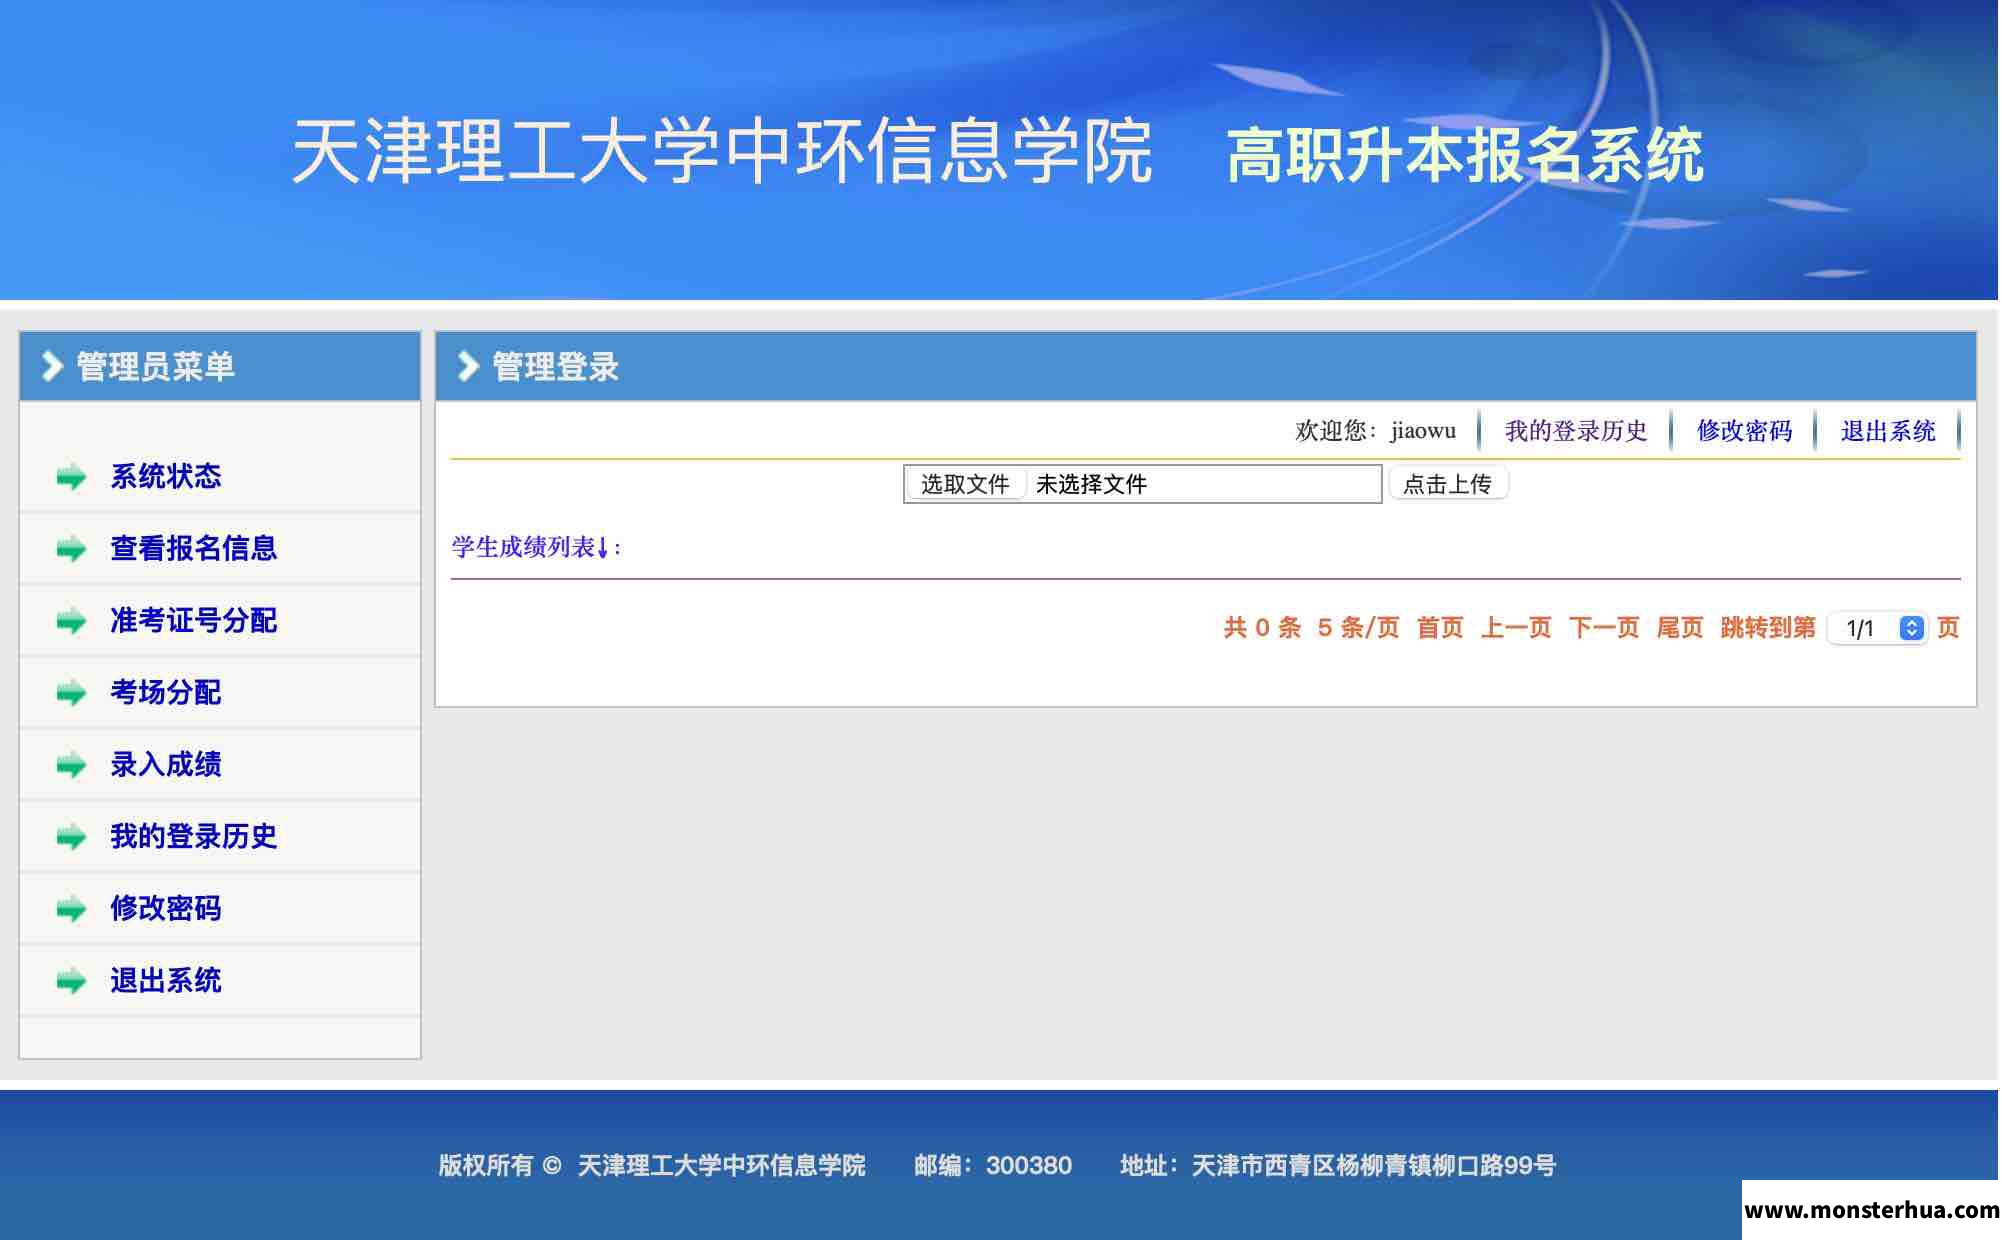Click 退出系统 link in top bar
This screenshot has width=2002, height=1240.
tap(1888, 431)
